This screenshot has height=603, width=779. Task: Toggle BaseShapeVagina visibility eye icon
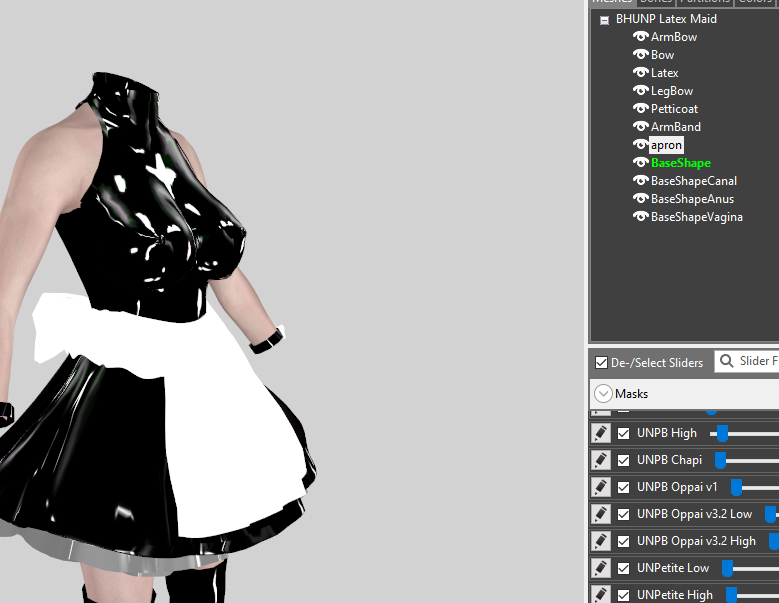(640, 217)
